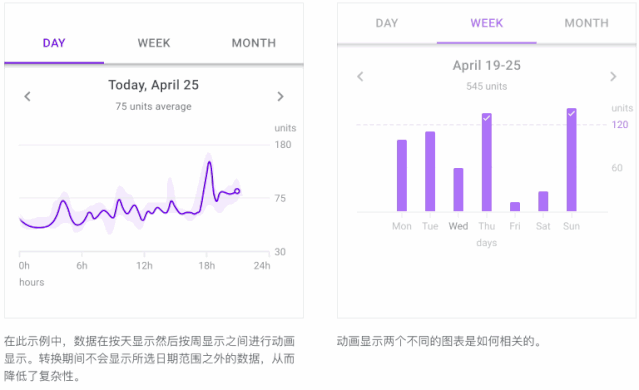Switch to WEEK tab in the left chart
This screenshot has width=639, height=390.
[154, 43]
